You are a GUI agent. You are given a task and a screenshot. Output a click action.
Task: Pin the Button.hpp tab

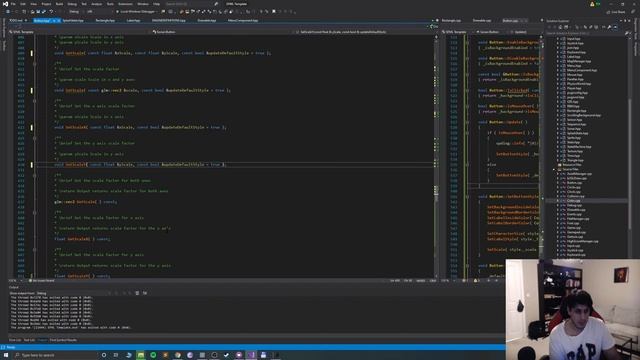[54, 20]
